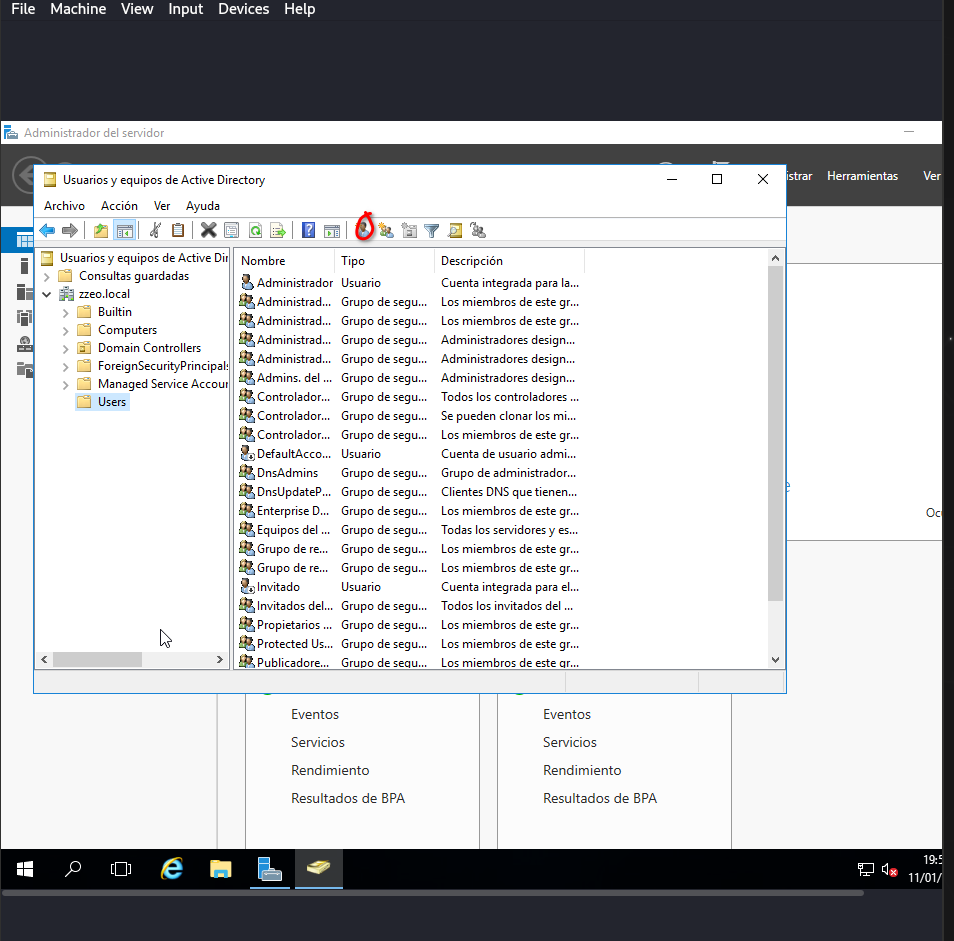Click Eventos link in left Server Manager tile
This screenshot has width=954, height=941.
[x=315, y=715]
